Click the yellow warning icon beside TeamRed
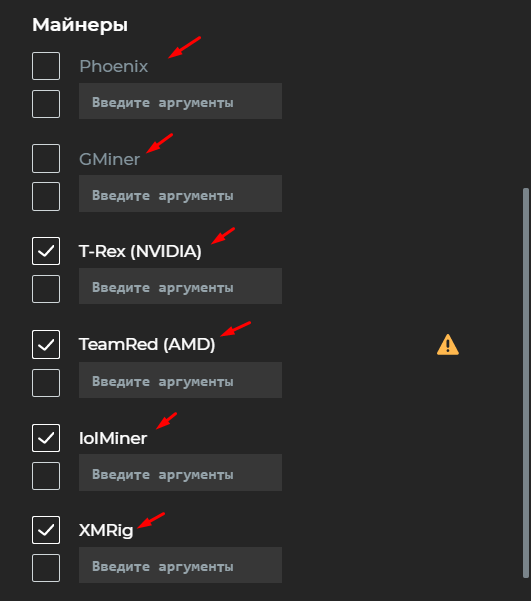Screen dimensions: 531x601 [447, 345]
